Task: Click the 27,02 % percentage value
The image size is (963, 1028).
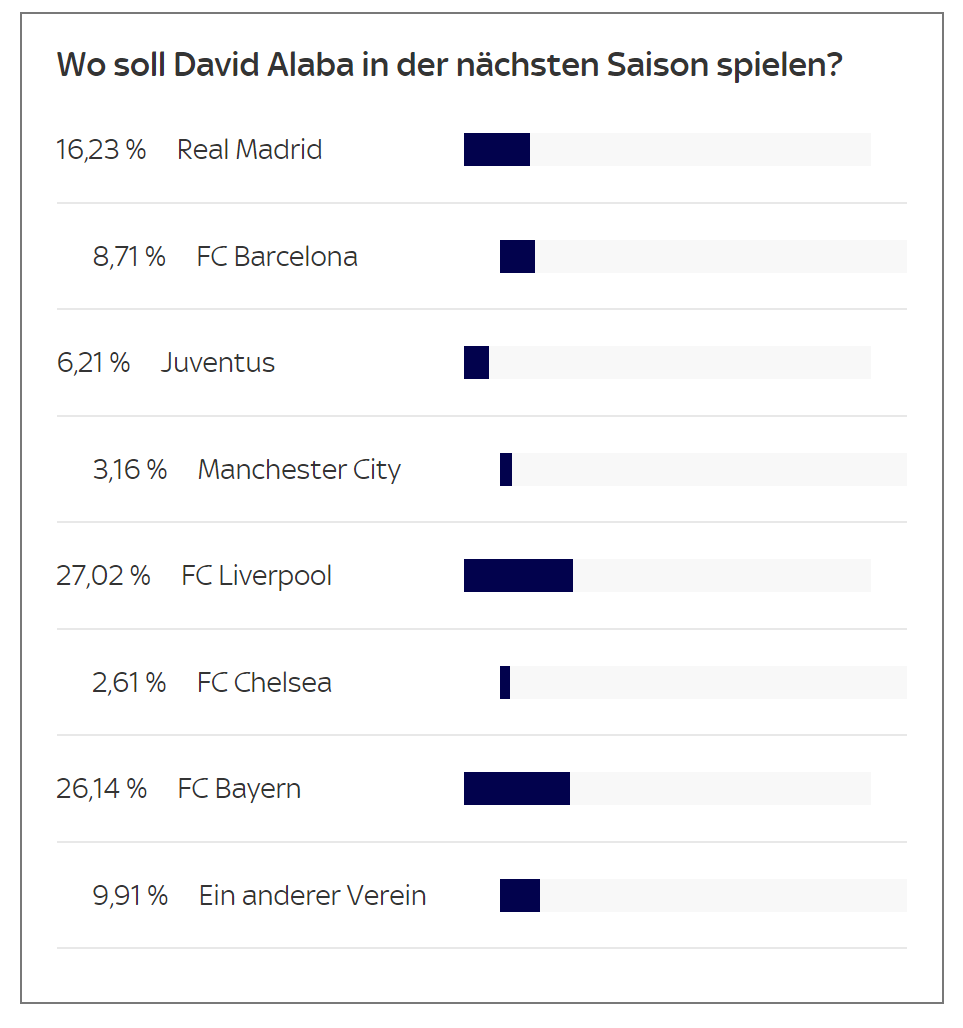Action: pos(103,576)
